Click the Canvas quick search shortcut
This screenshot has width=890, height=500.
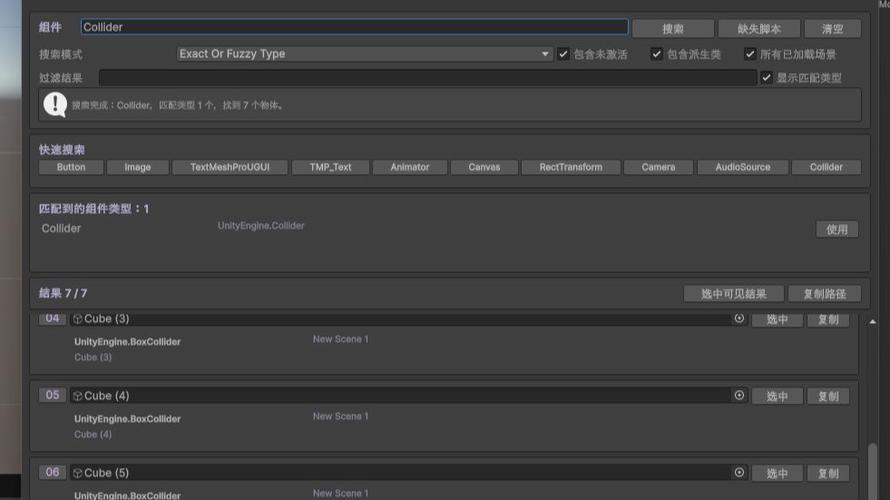484,167
